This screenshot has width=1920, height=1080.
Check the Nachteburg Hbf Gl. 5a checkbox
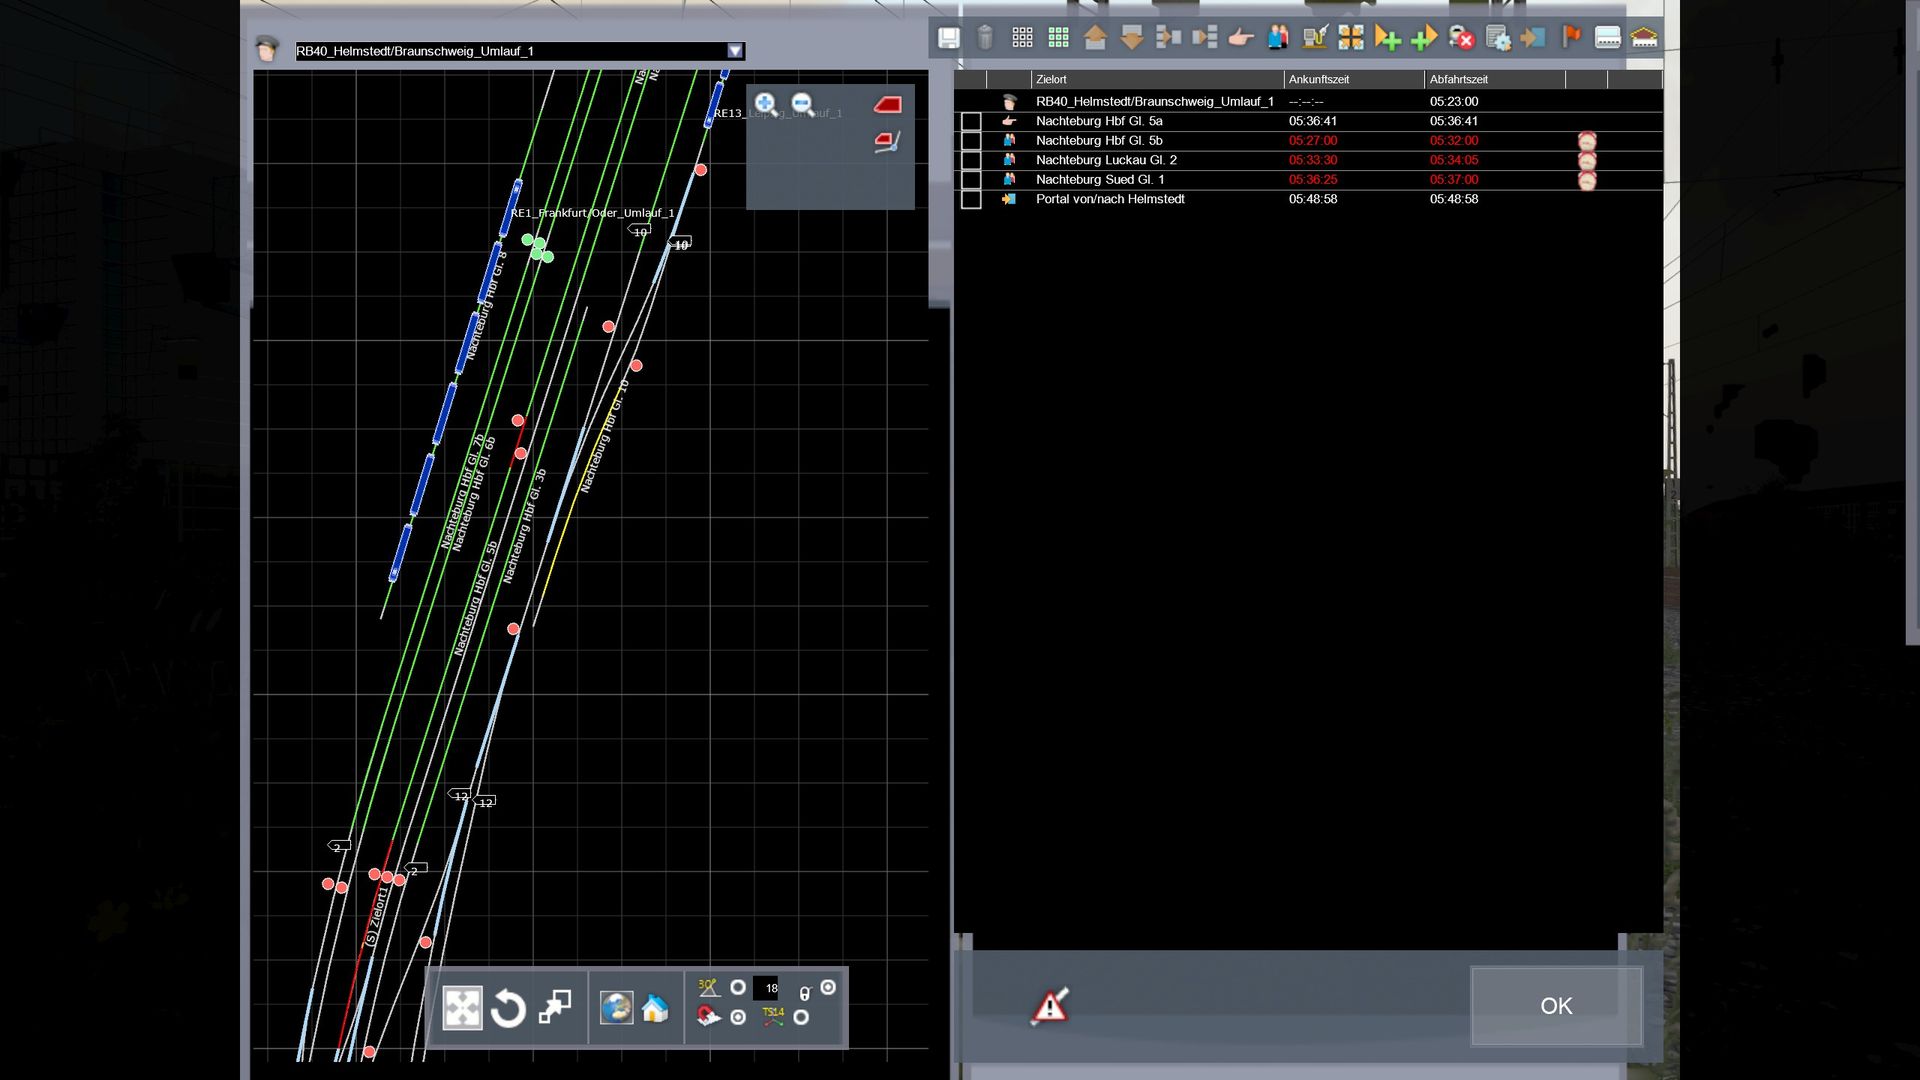pyautogui.click(x=971, y=122)
